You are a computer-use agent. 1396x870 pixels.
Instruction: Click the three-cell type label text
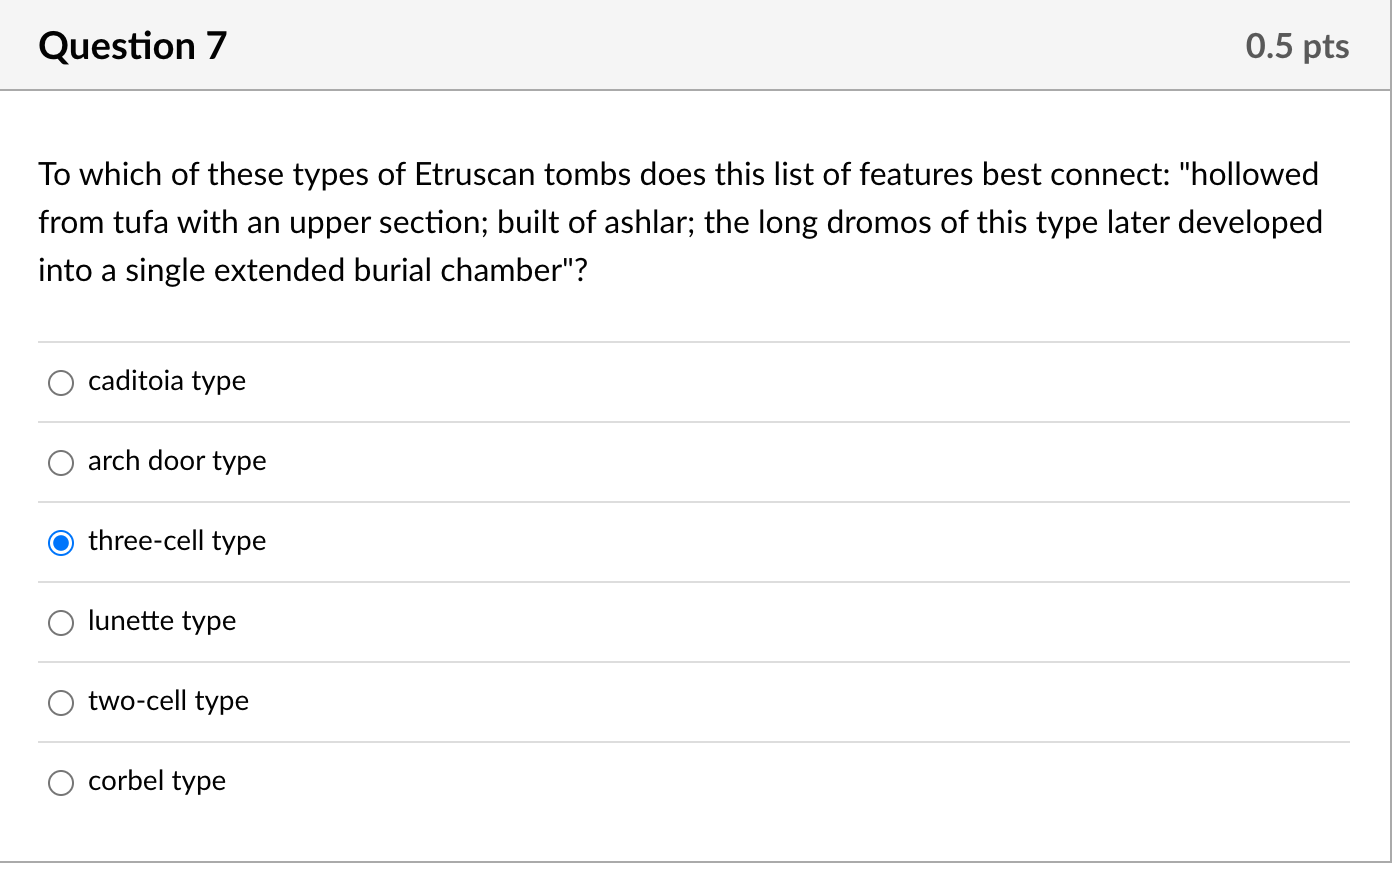pyautogui.click(x=176, y=541)
